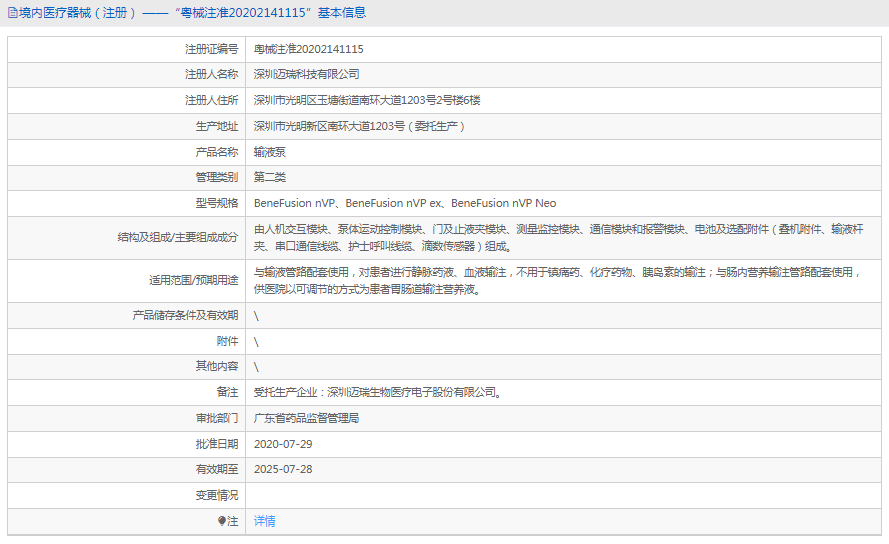The image size is (889, 544).
Task: Select approval department 广东省药品监督管理局
Action: (306, 418)
